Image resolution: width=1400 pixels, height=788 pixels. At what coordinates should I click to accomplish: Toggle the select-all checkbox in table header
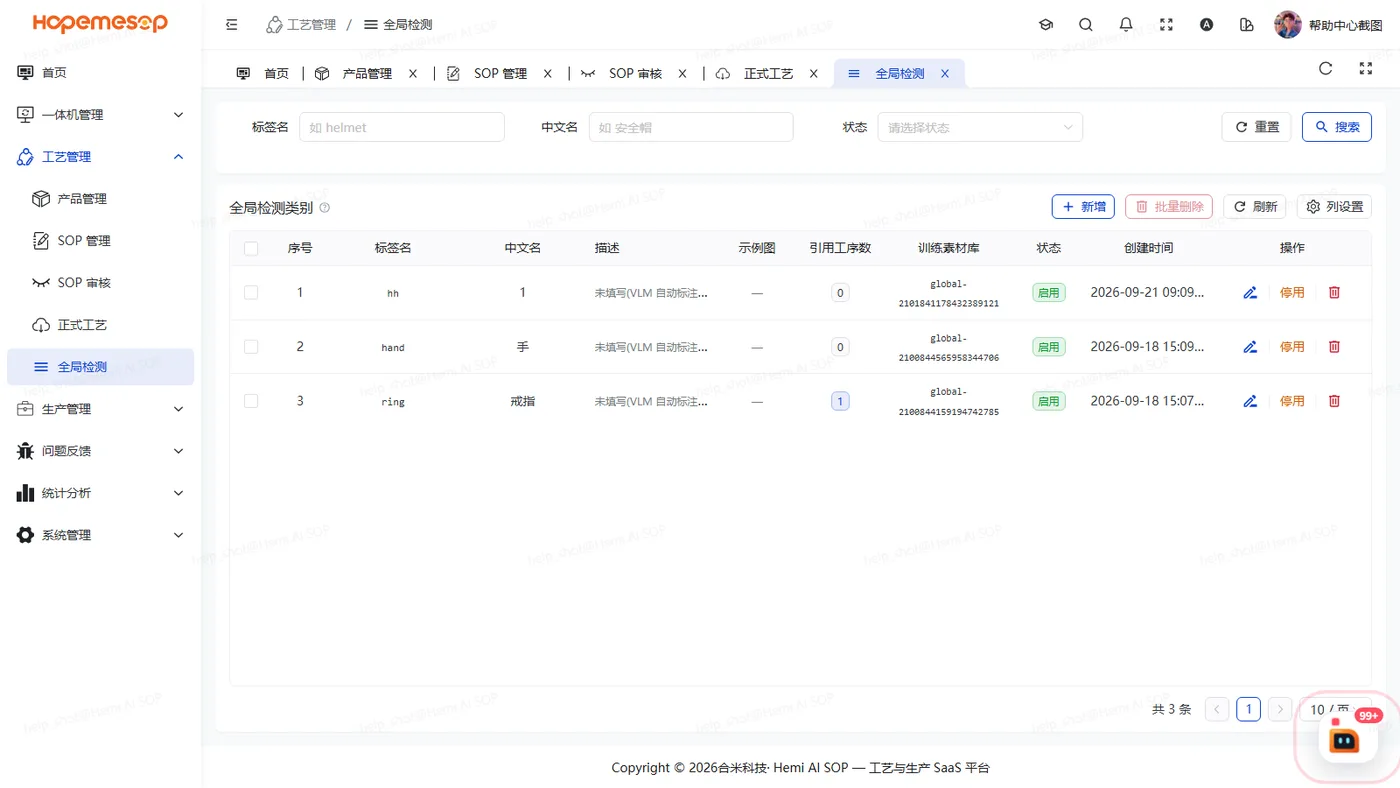click(251, 248)
